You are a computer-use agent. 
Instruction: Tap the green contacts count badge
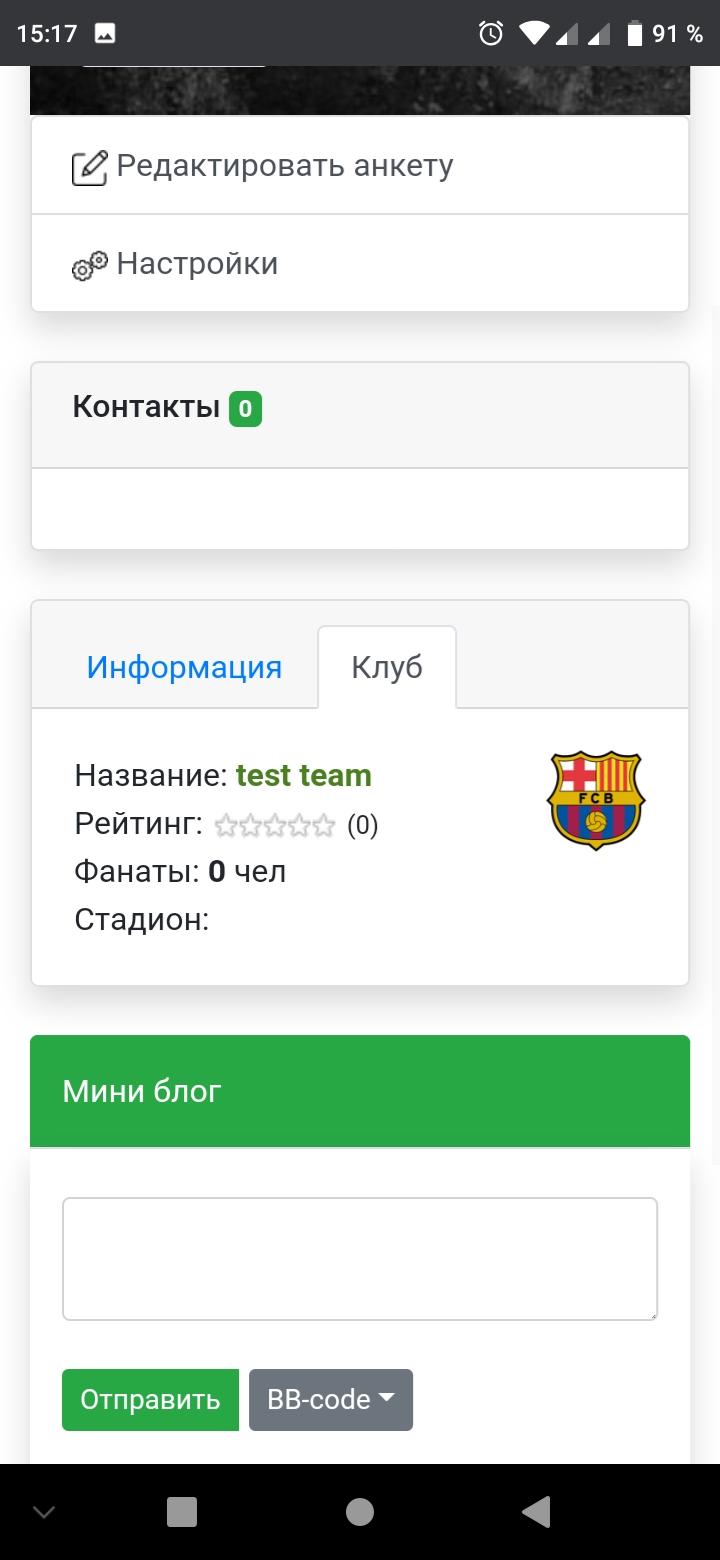point(245,409)
